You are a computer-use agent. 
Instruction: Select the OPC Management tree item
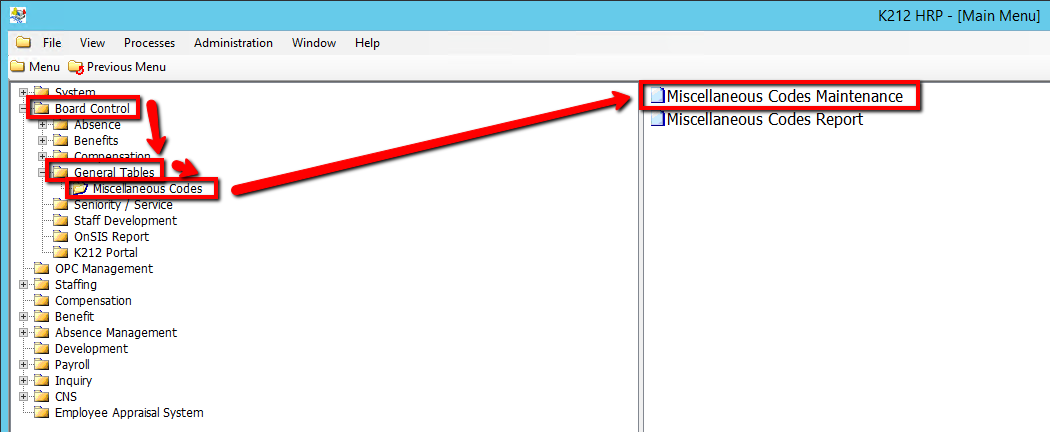pos(103,269)
